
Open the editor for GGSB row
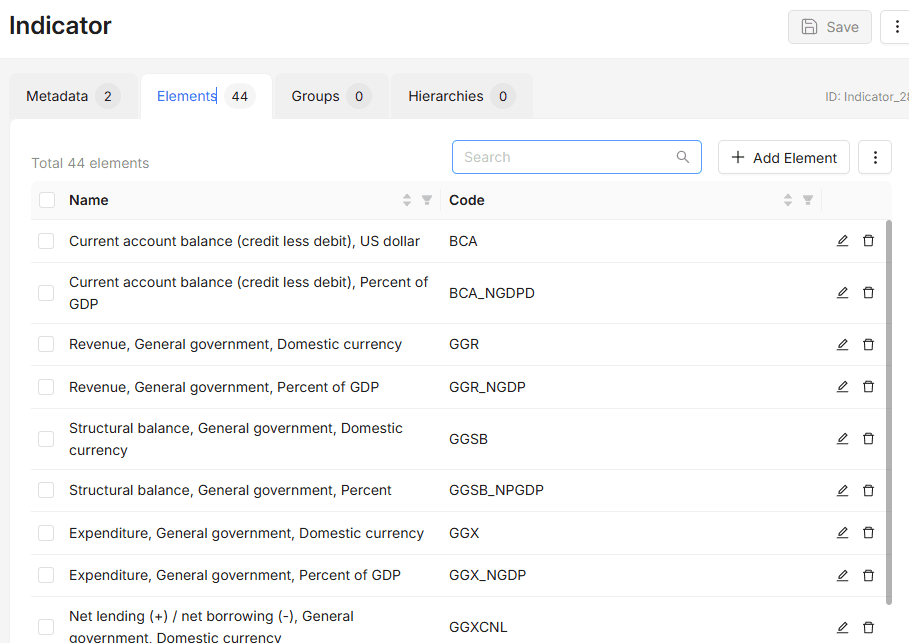point(842,439)
